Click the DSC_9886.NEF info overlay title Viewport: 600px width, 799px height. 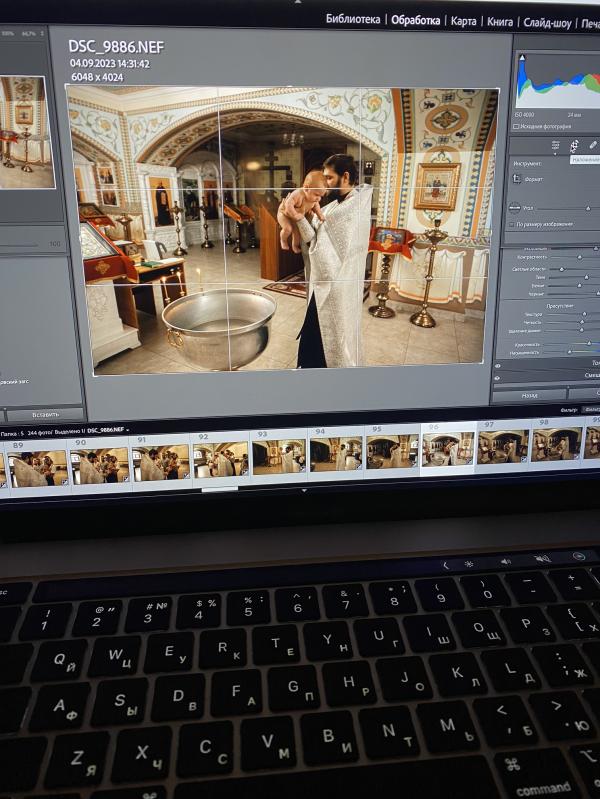[116, 47]
